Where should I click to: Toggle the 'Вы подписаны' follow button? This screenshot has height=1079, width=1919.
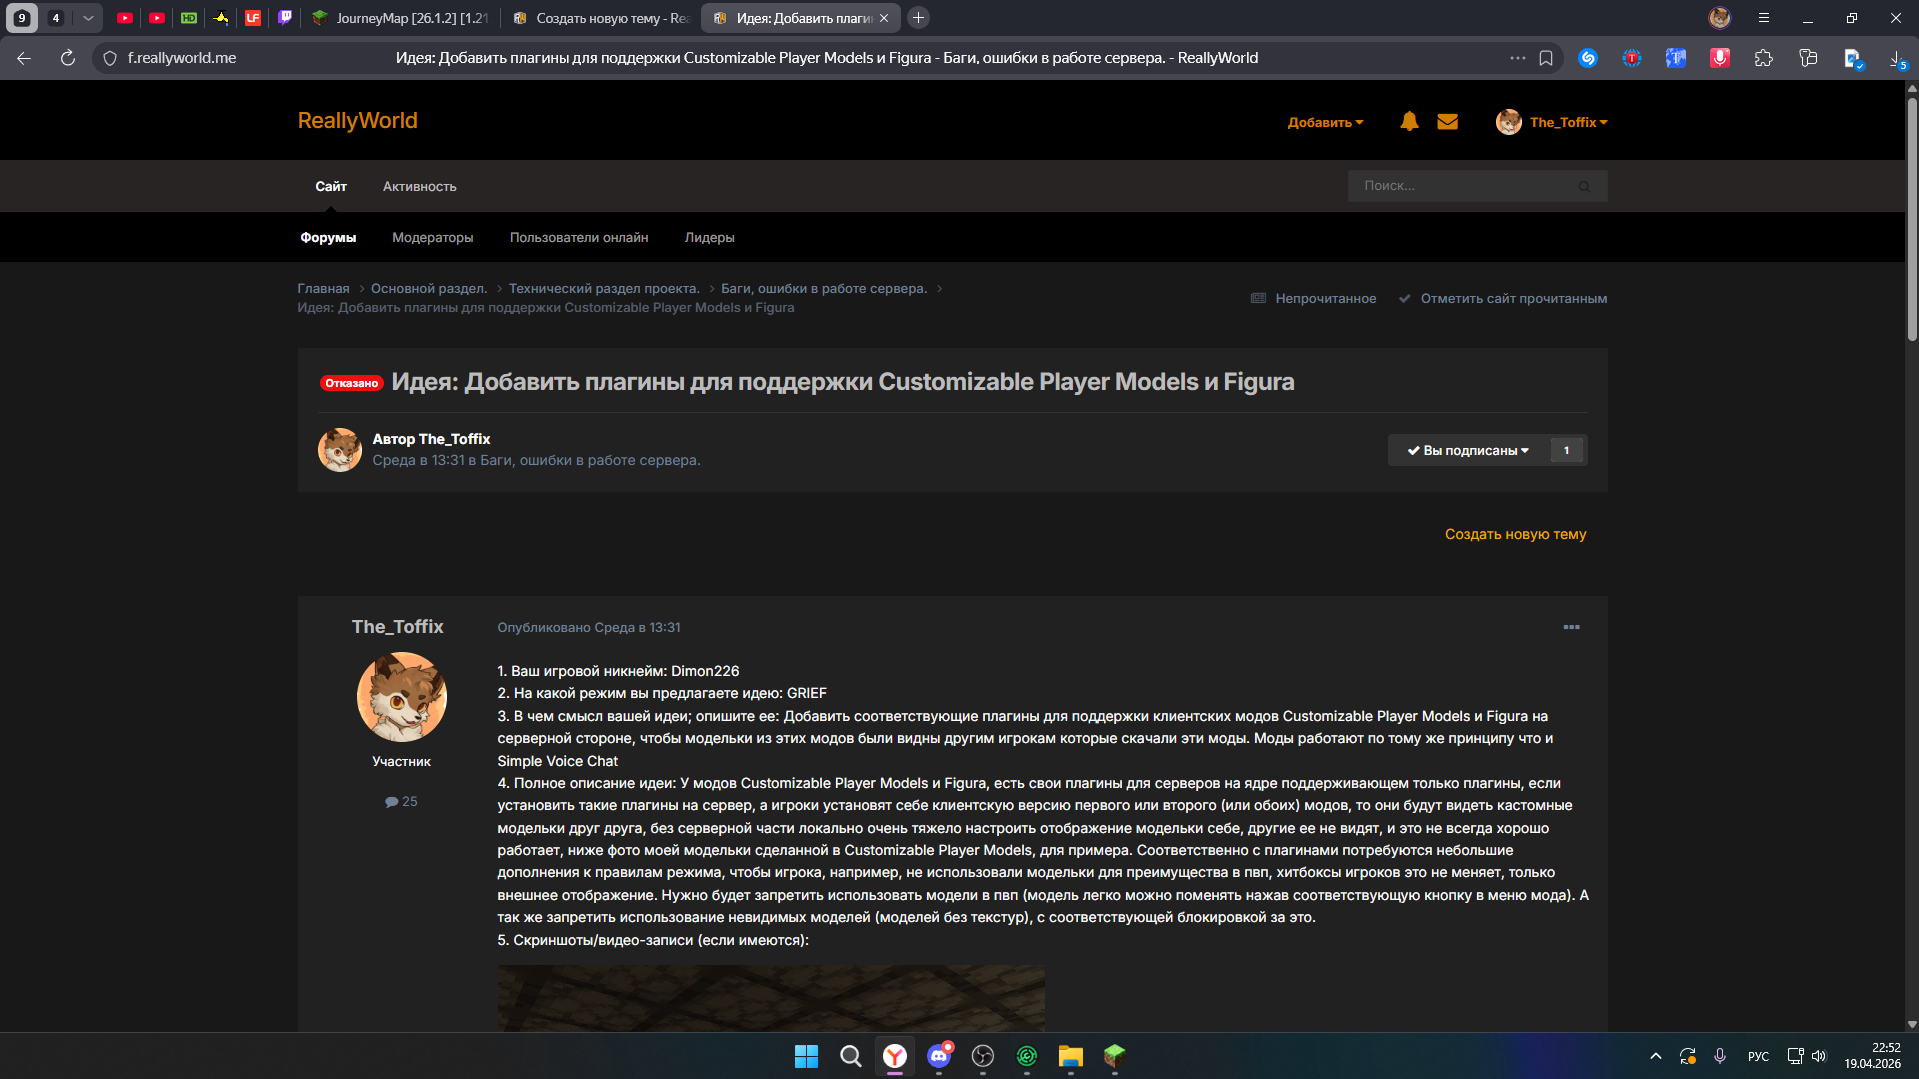pyautogui.click(x=1467, y=451)
